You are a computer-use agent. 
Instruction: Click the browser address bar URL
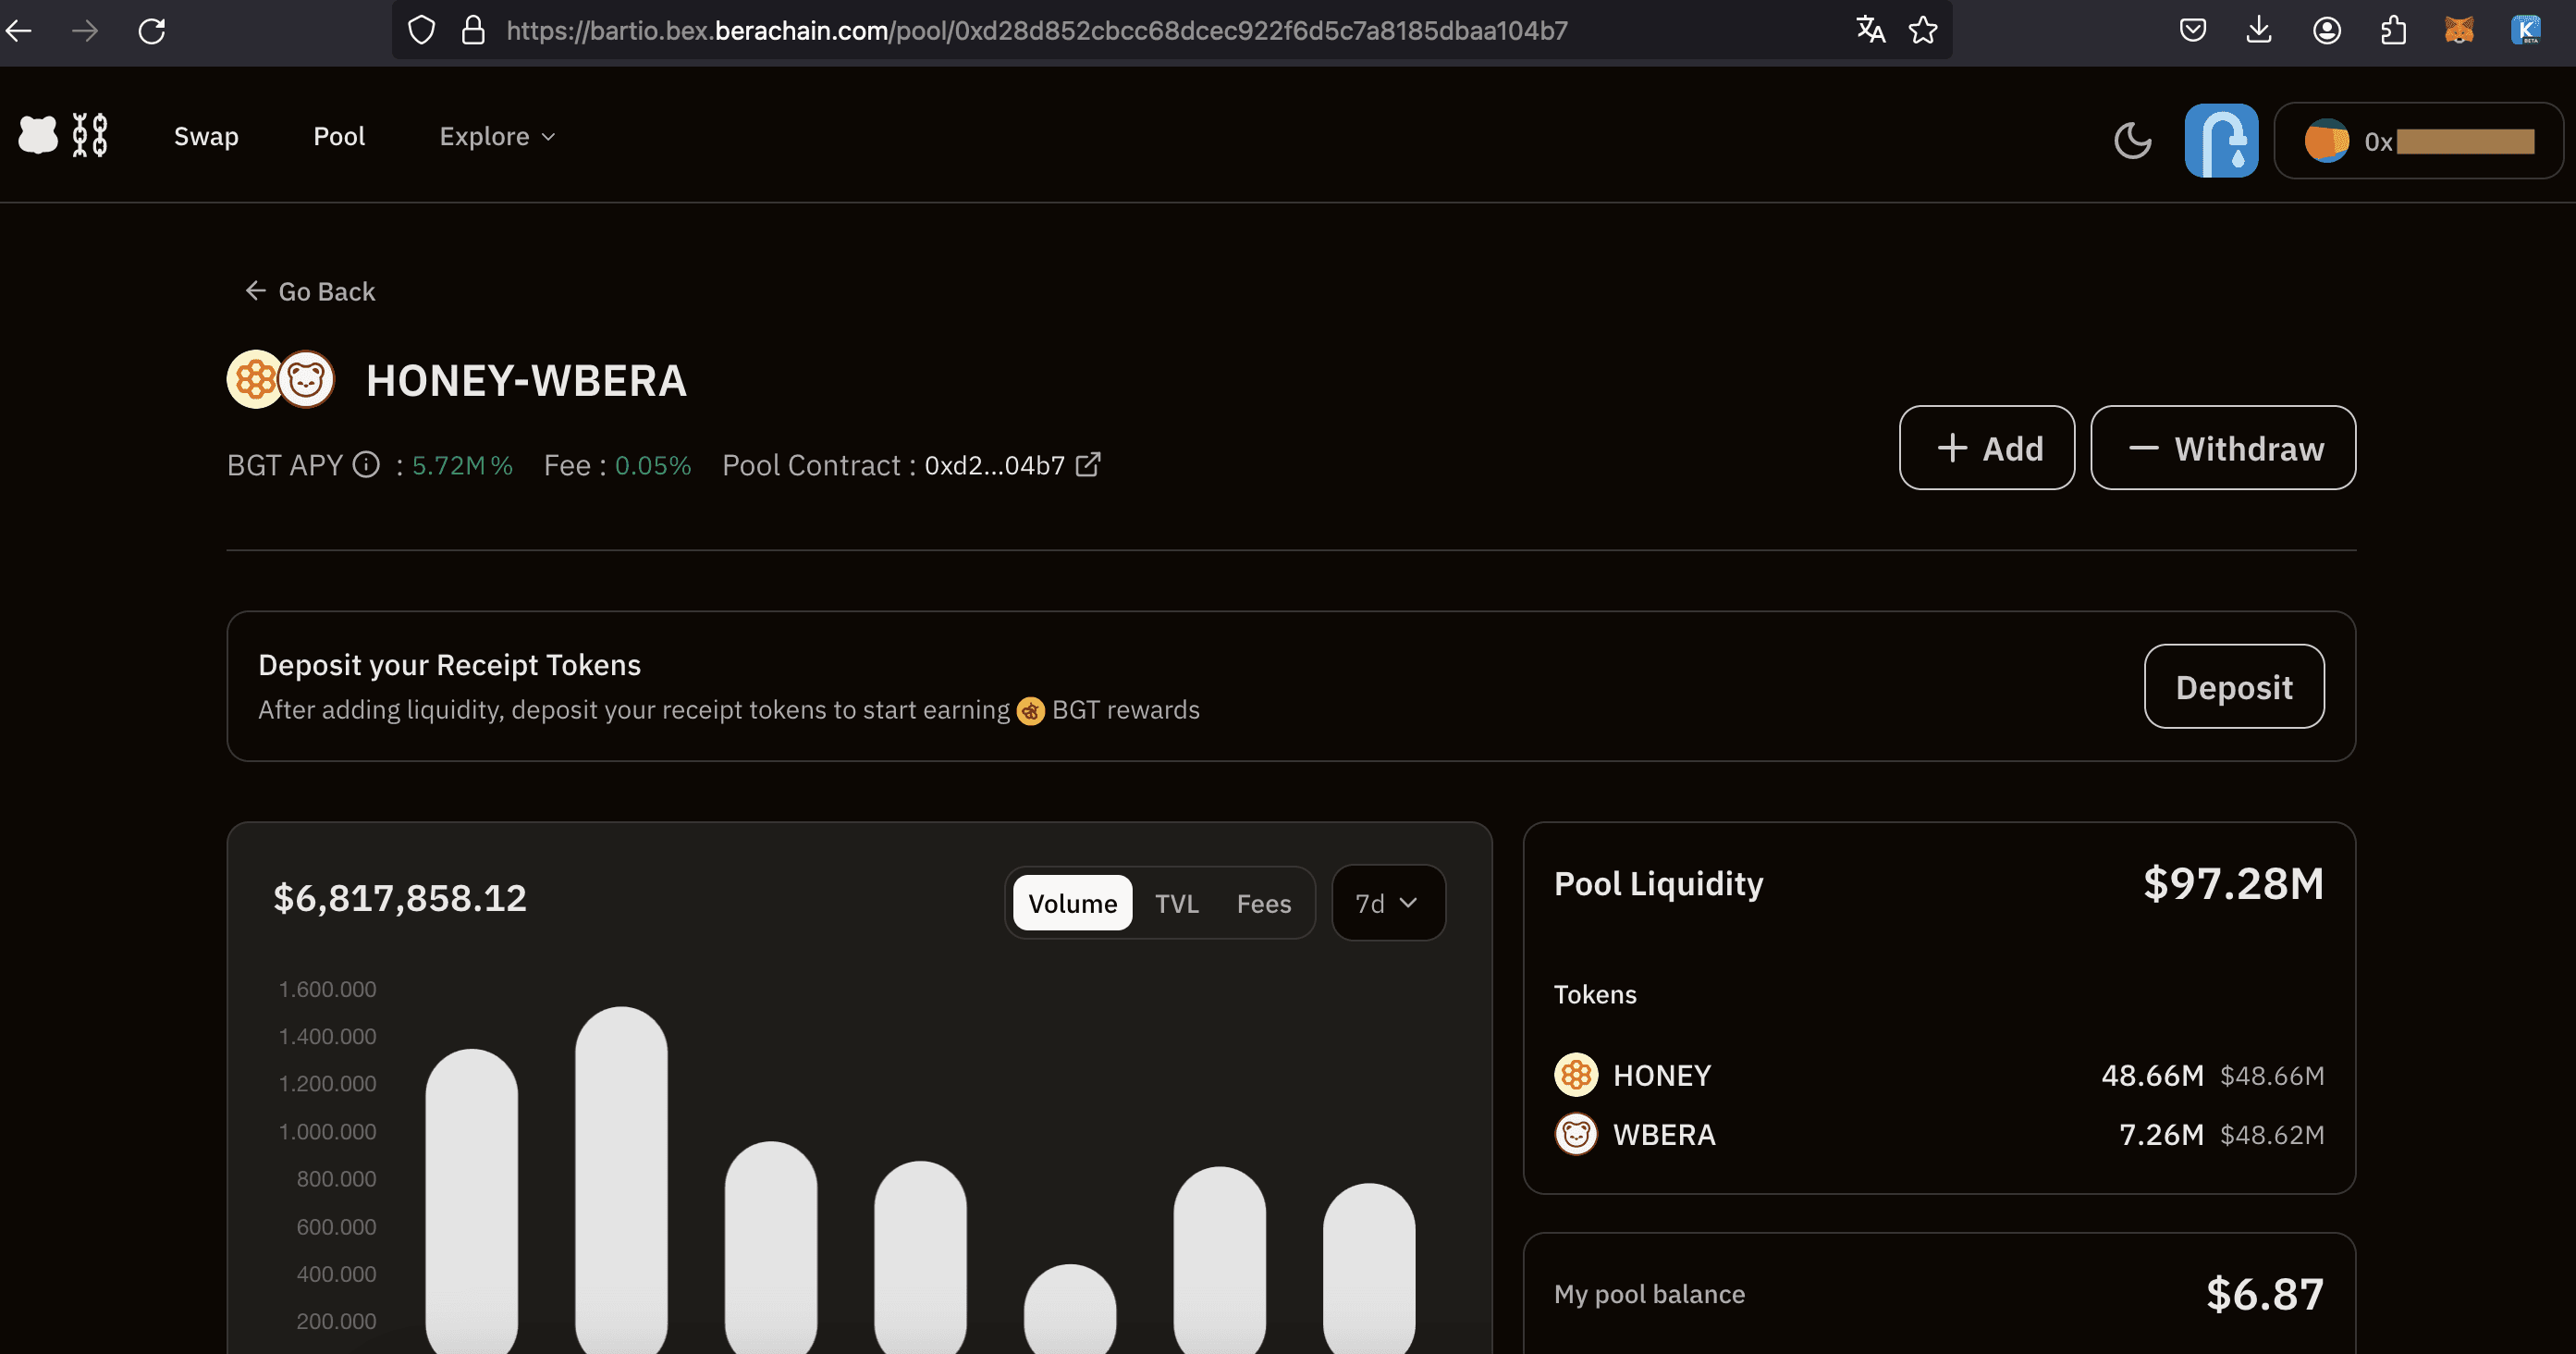1036,31
